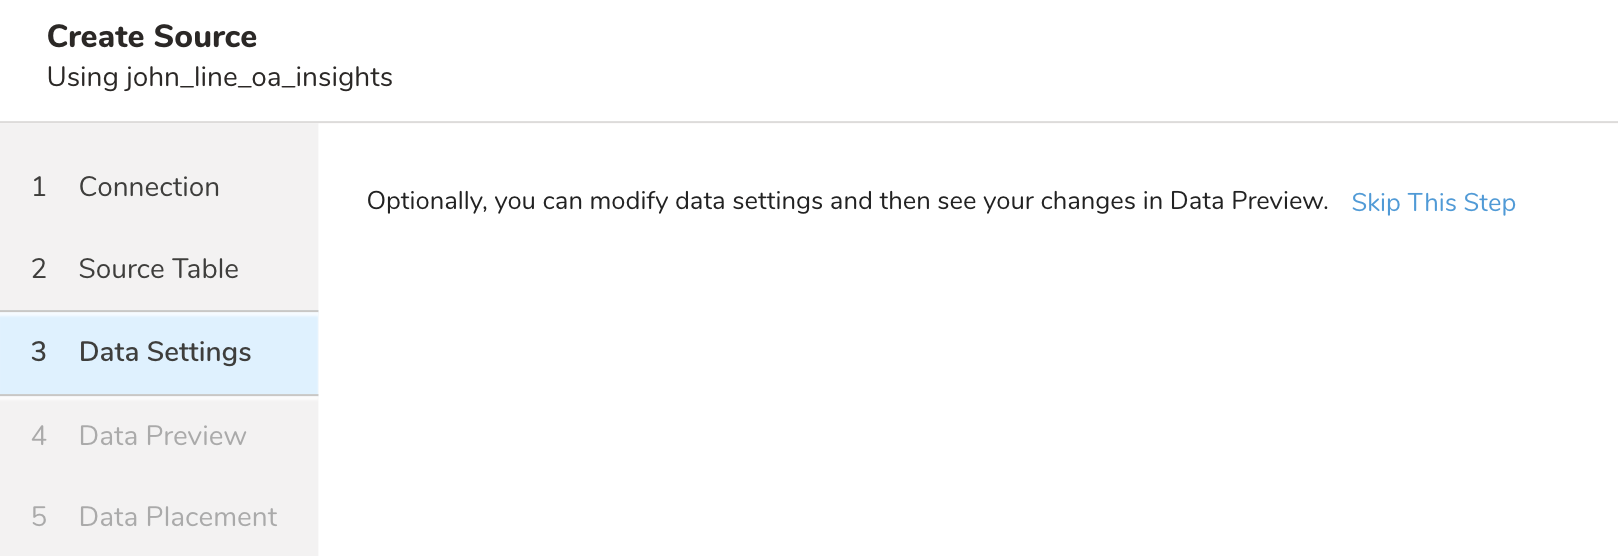Screen dimensions: 1618x556
Task: Jump to the Data Placement step
Action: 178,517
